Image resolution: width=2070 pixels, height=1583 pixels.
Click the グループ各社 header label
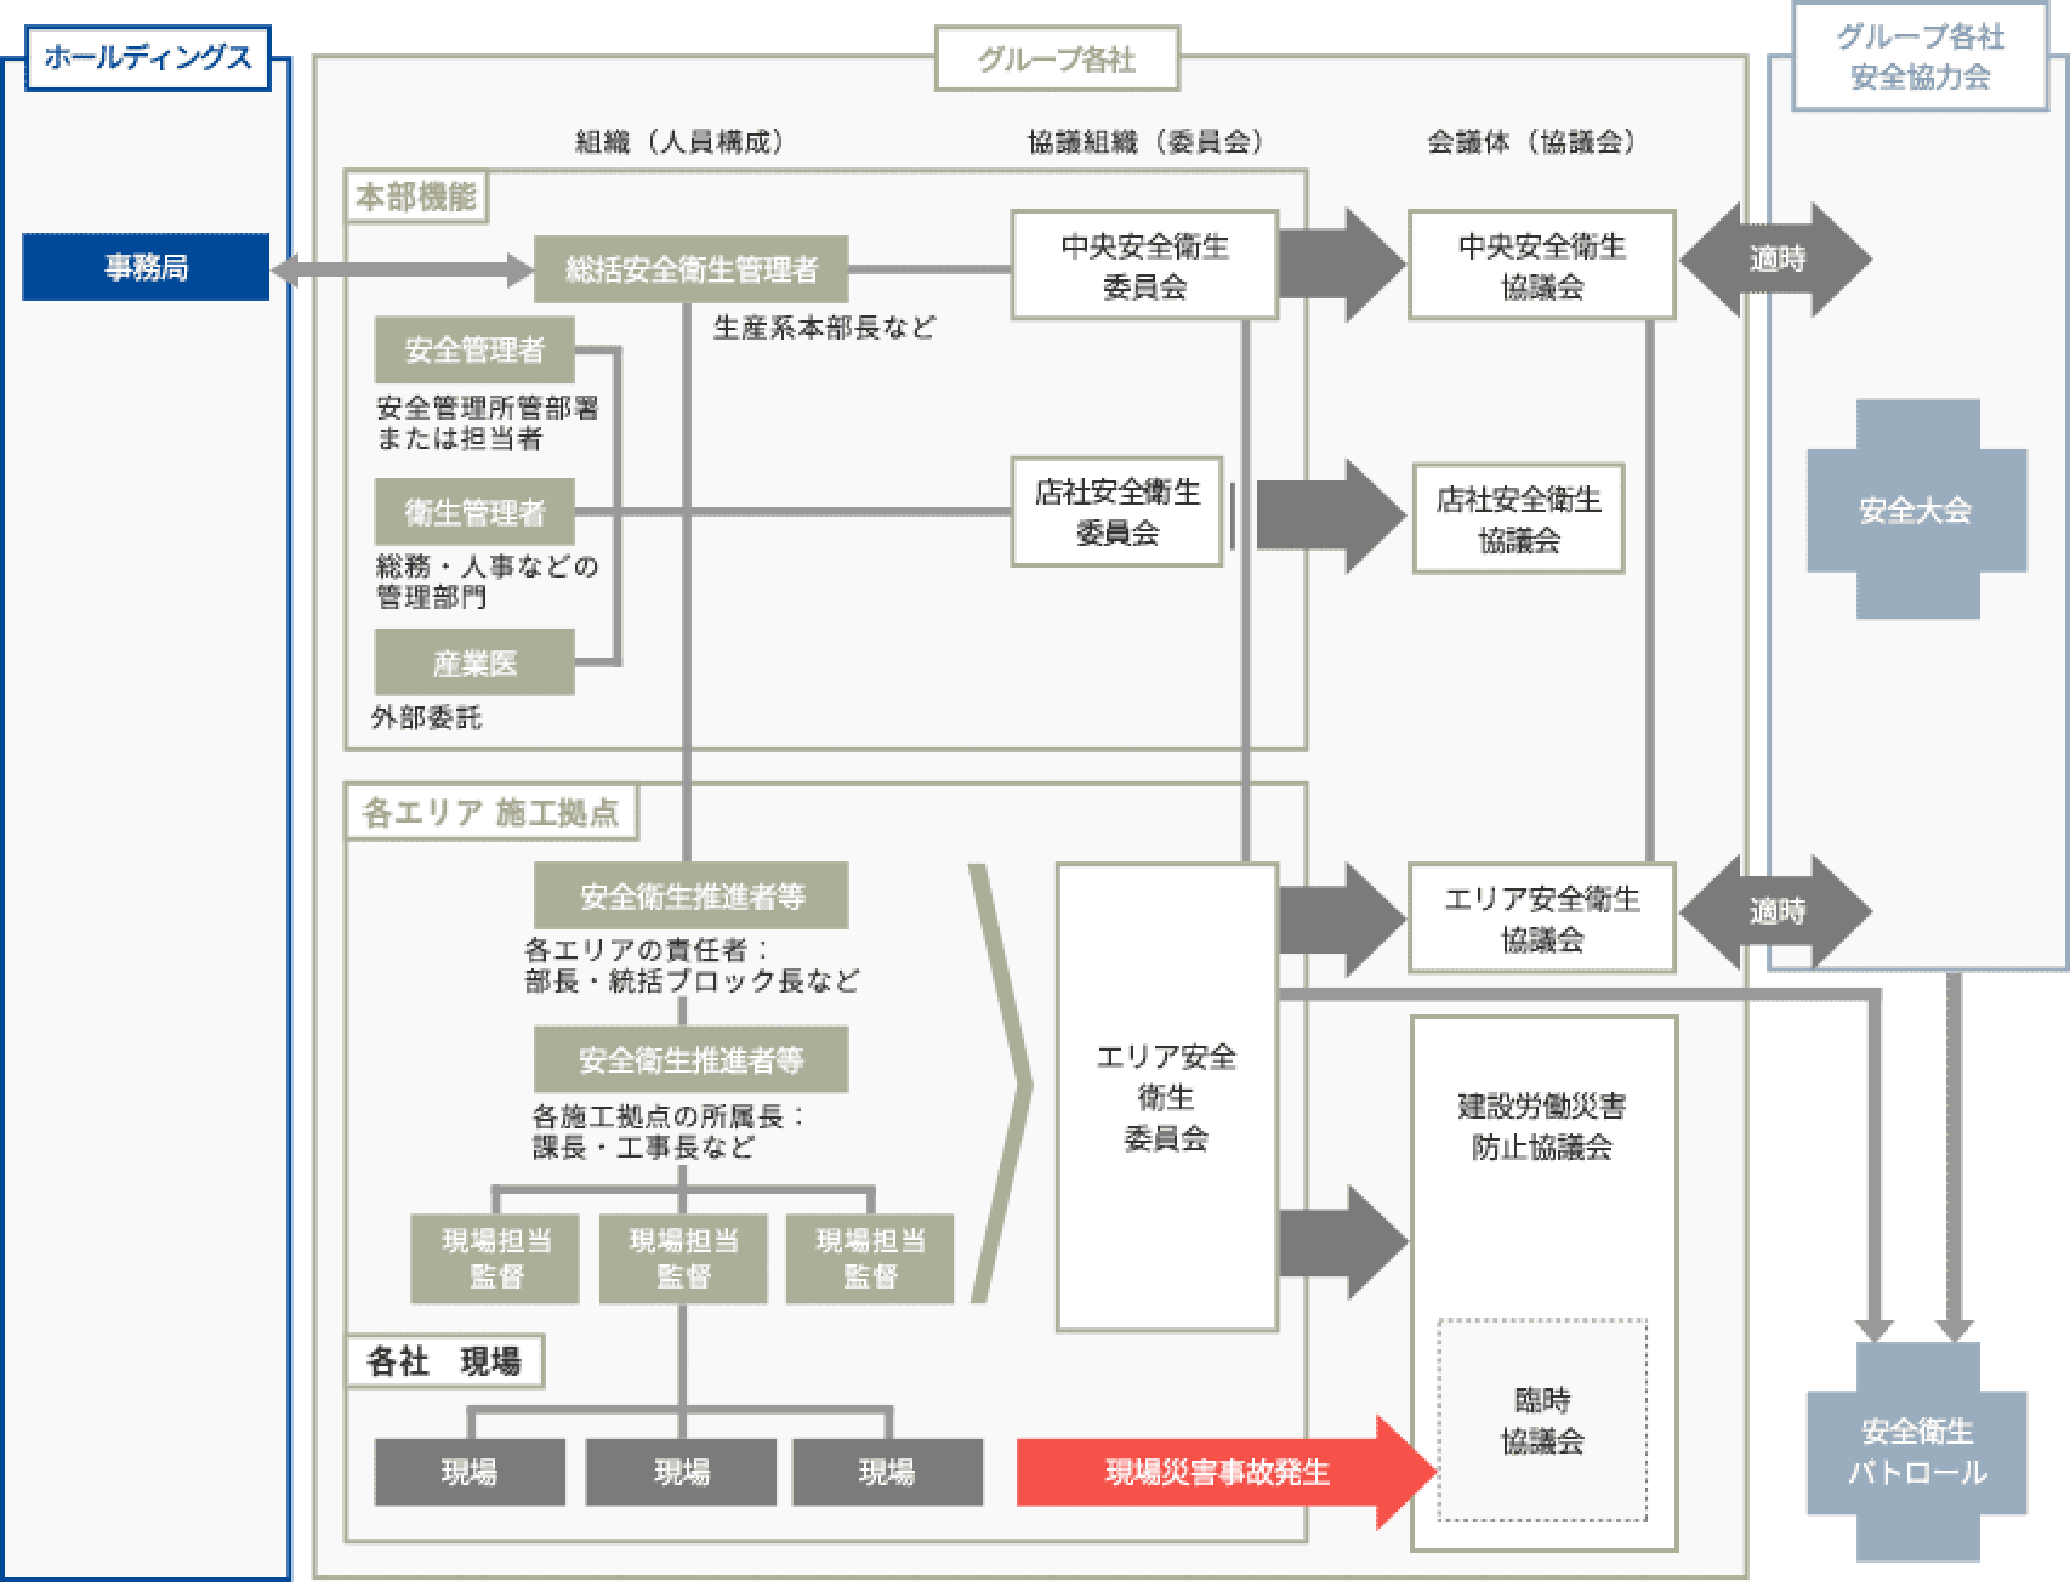tap(1057, 59)
